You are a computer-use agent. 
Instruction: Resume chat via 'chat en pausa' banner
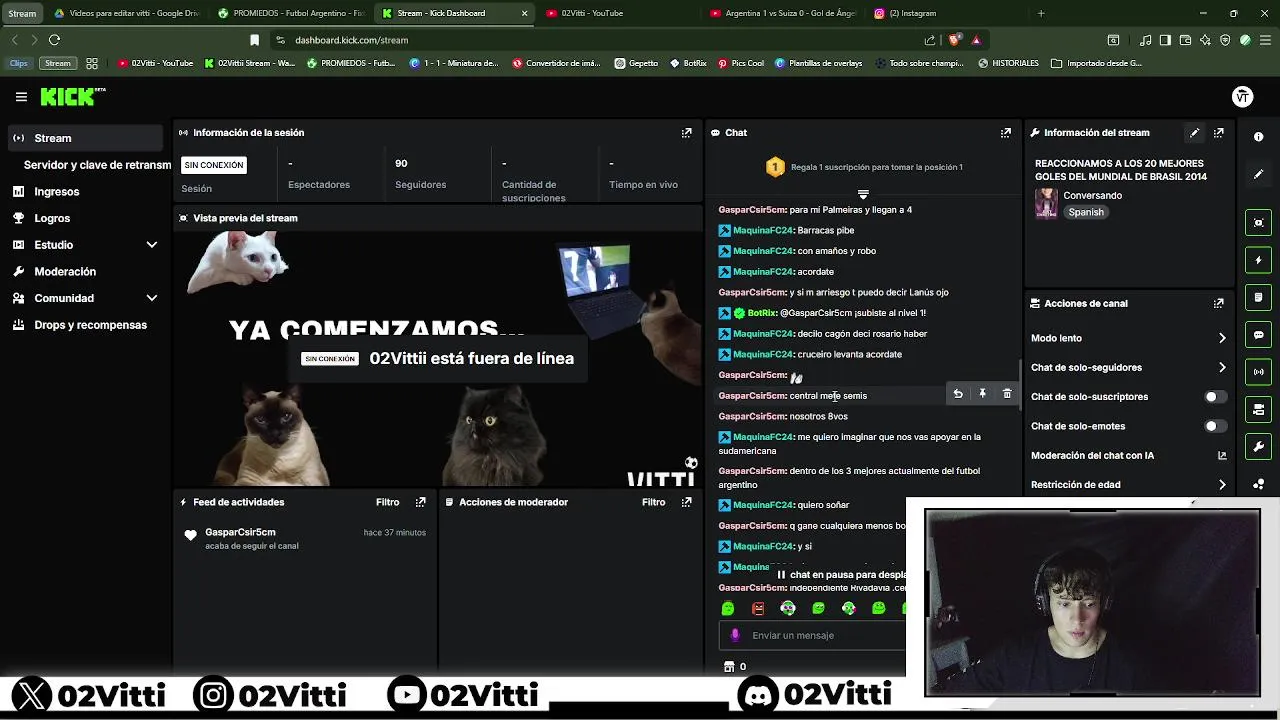tap(840, 575)
